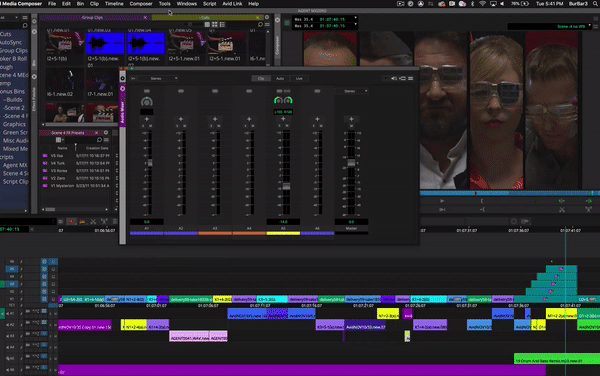Add effect insert on Master strip
The height and width of the screenshot is (376, 600).
(x=351, y=119)
